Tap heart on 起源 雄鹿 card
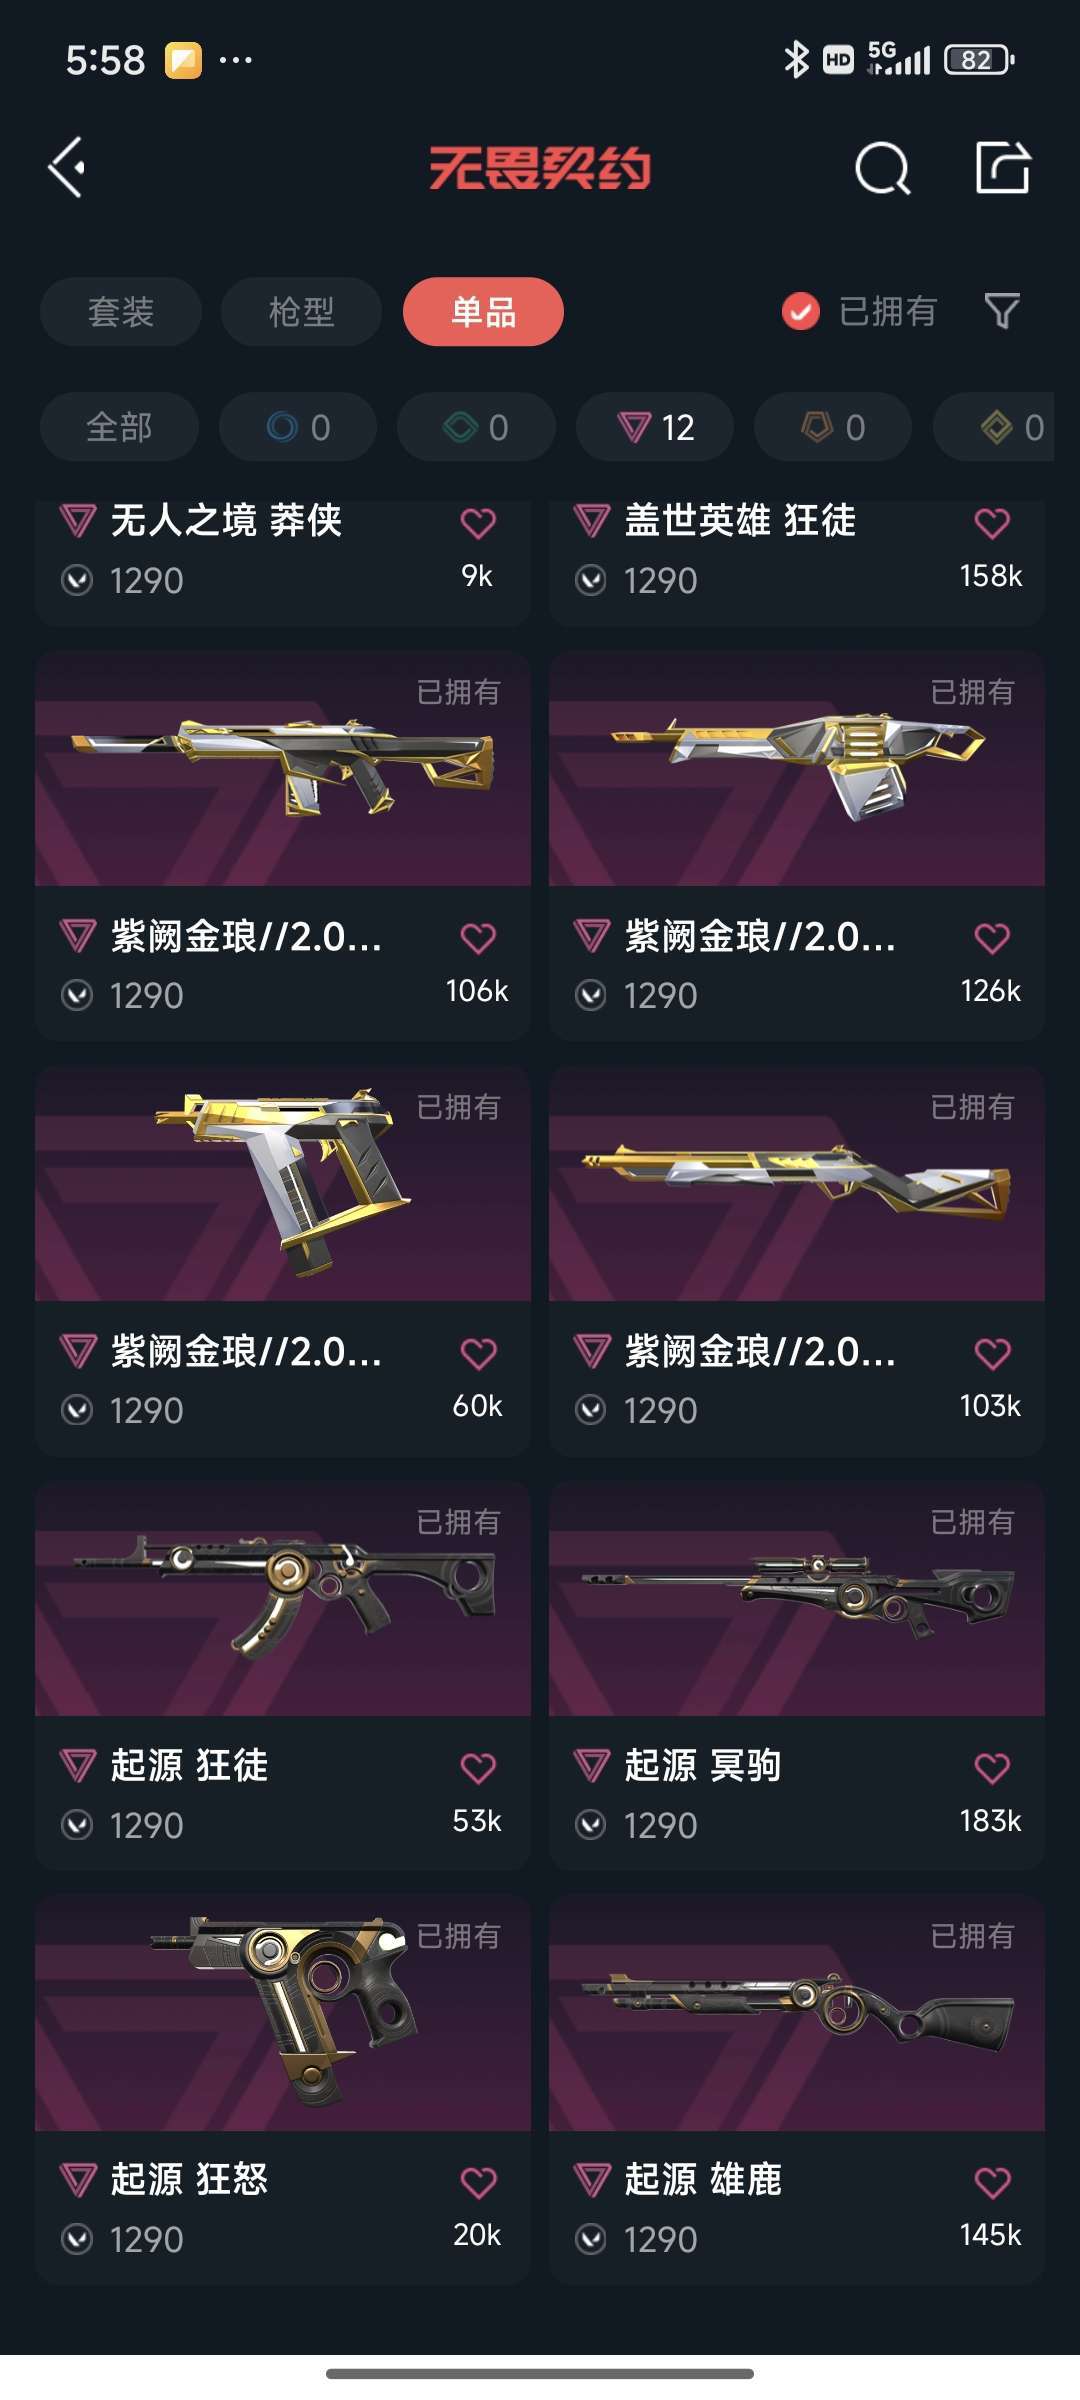The width and height of the screenshot is (1080, 2400). pos(992,2182)
